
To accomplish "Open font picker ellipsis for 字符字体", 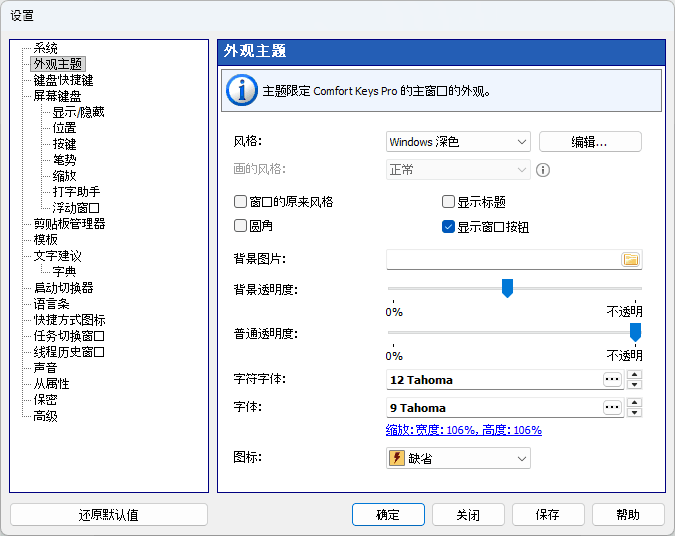I will pyautogui.click(x=612, y=380).
